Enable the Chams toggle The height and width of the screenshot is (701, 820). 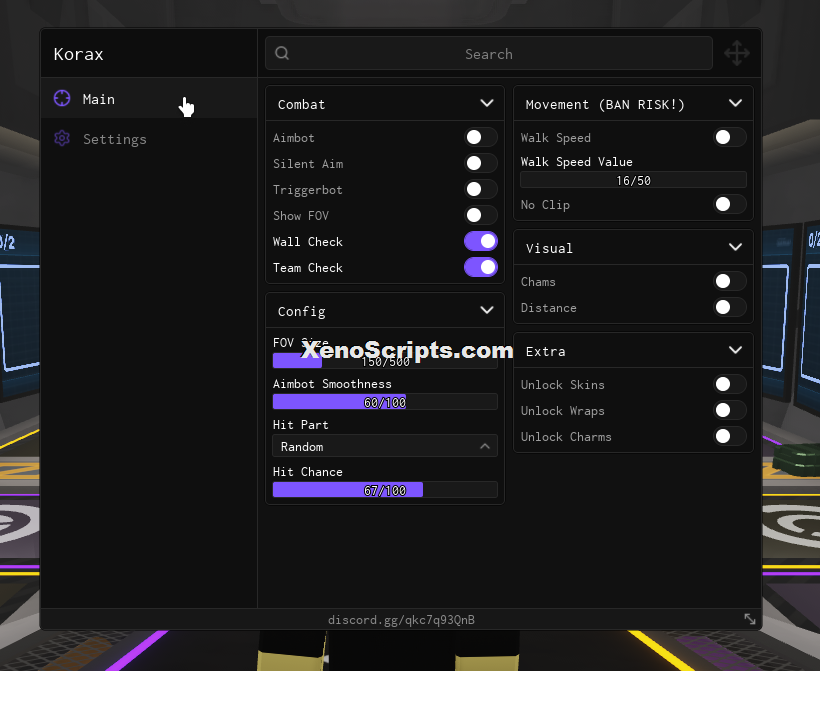[730, 281]
